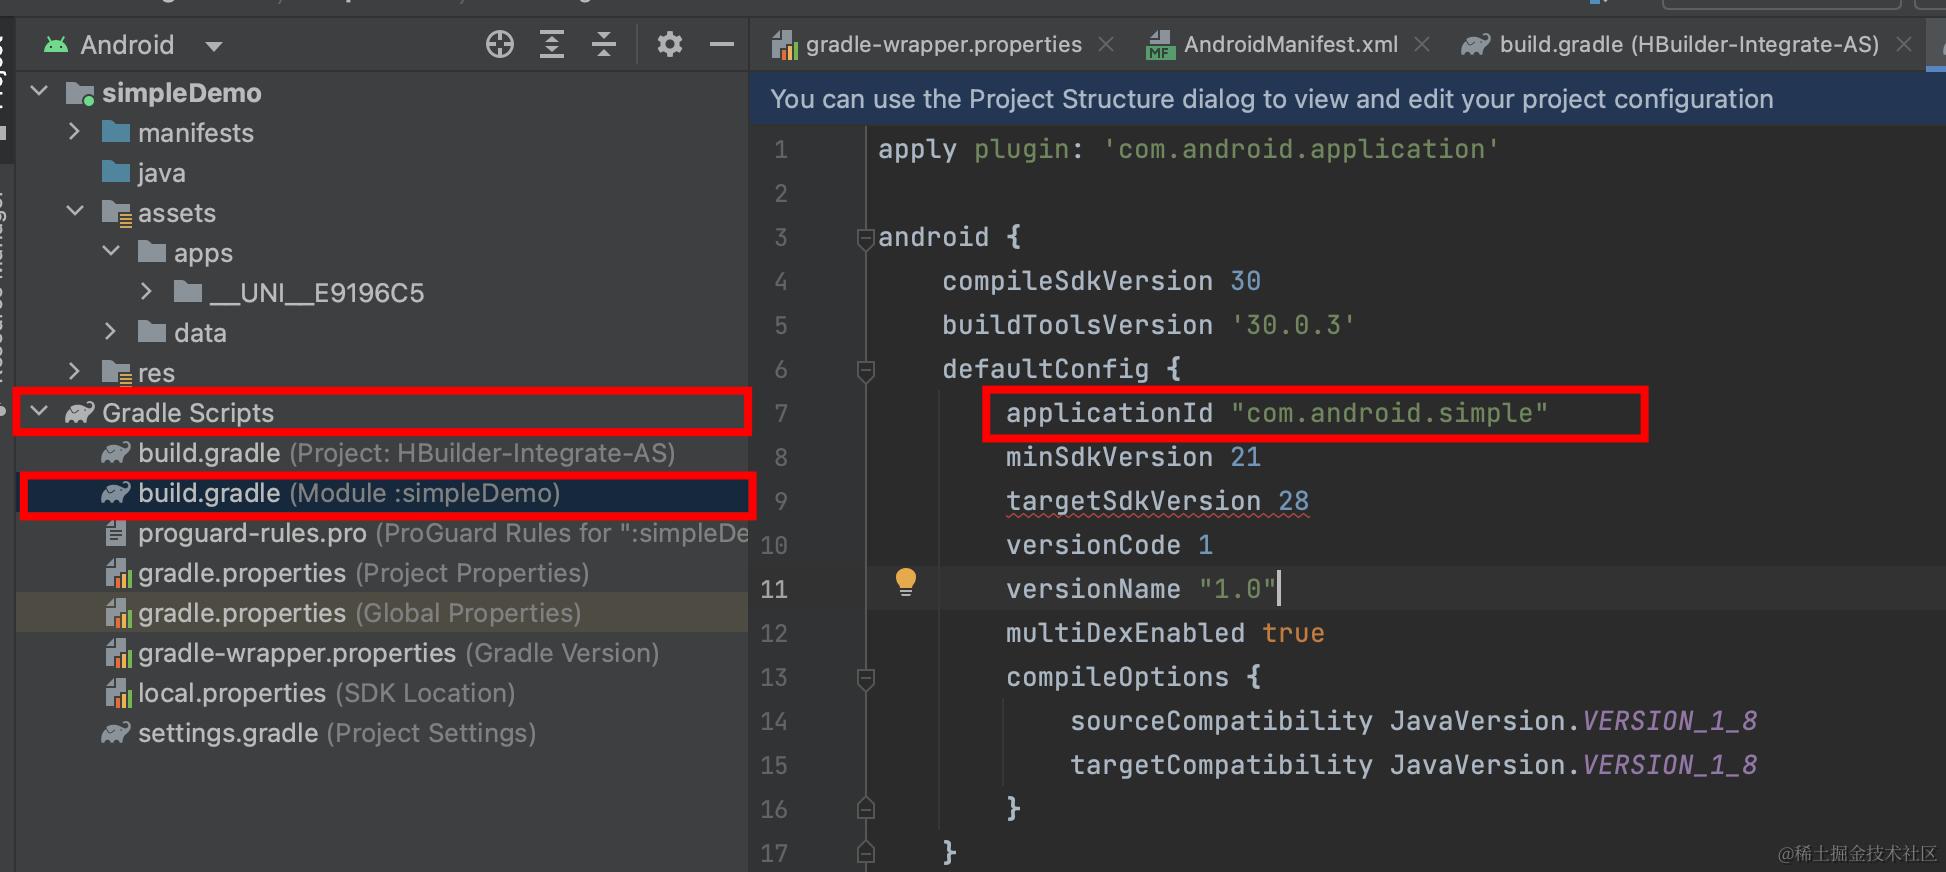1946x872 pixels.
Task: Click the buildToolsVersion '30.0.3' string
Action: [1293, 325]
